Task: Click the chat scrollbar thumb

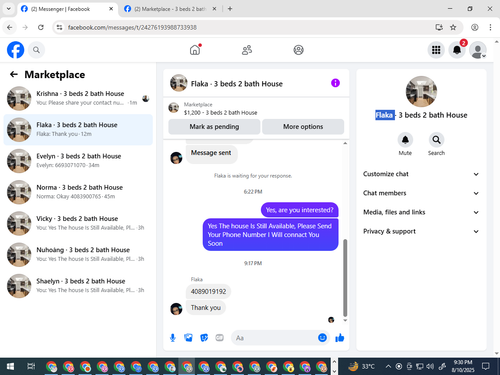Action: pyautogui.click(x=345, y=278)
